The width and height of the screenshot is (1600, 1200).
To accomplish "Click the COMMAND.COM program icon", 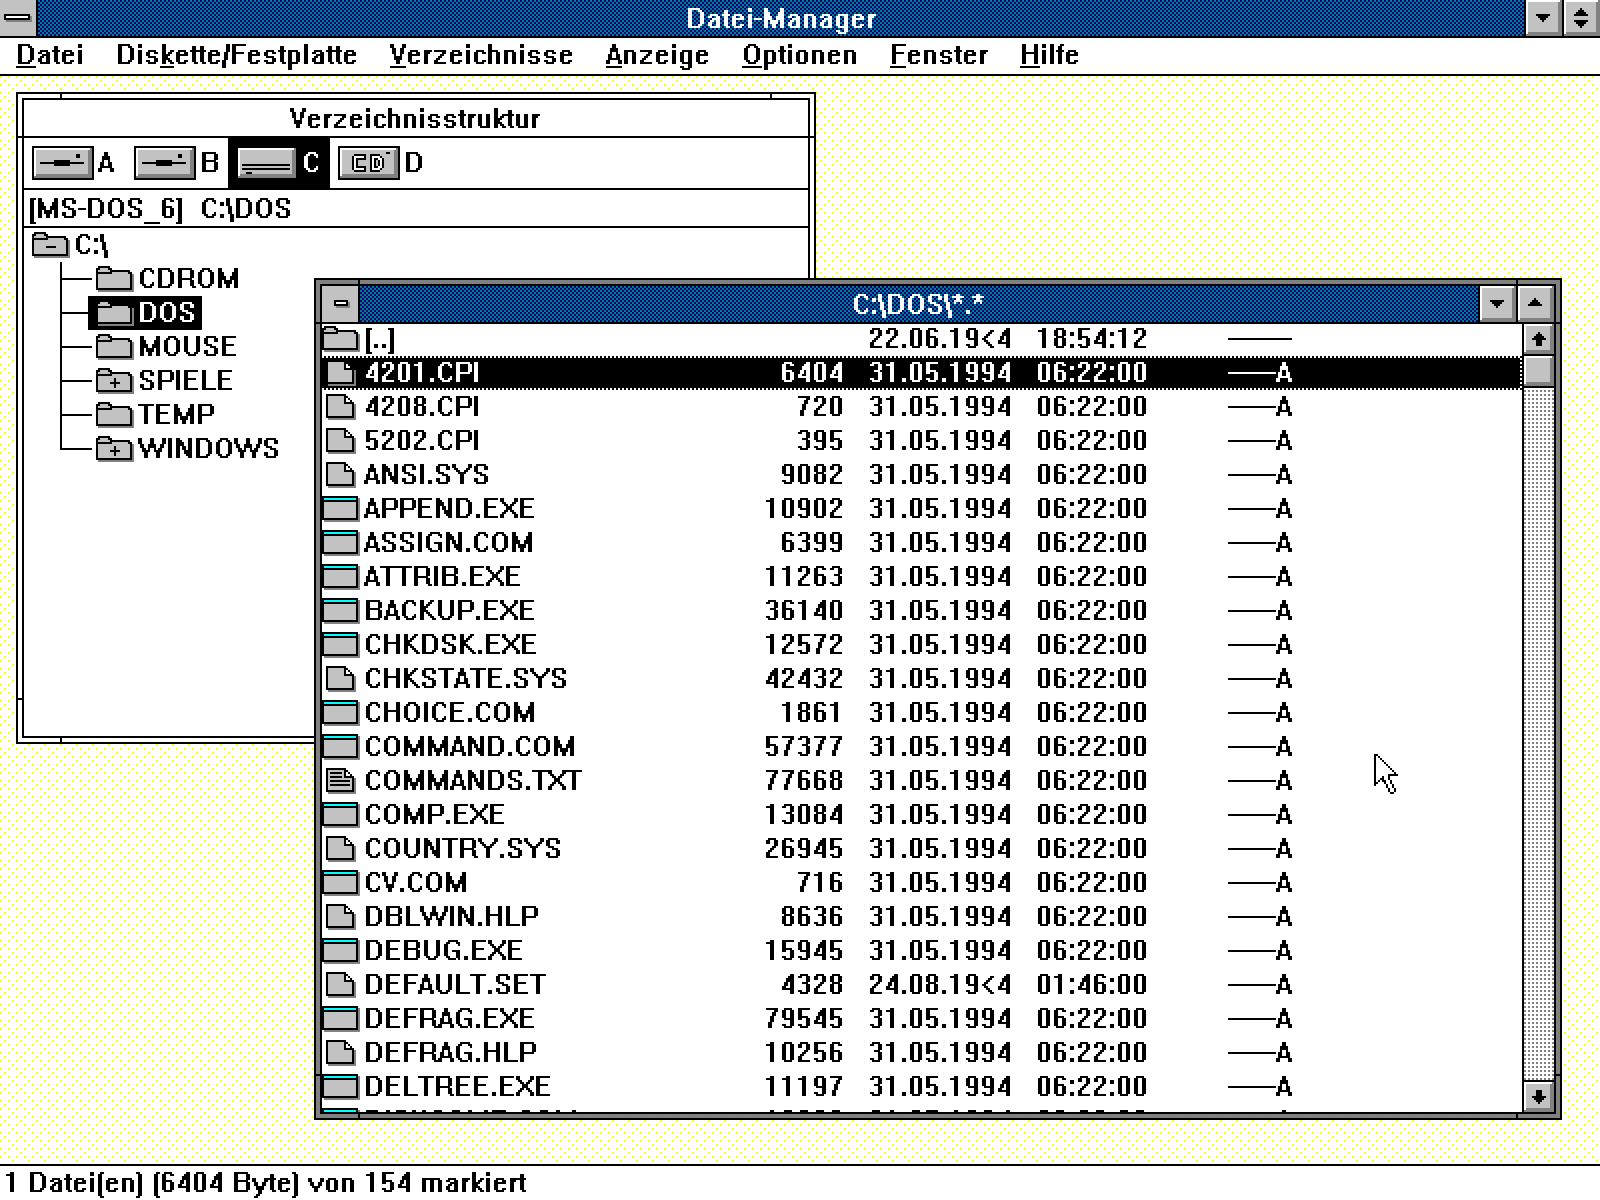I will coord(340,746).
